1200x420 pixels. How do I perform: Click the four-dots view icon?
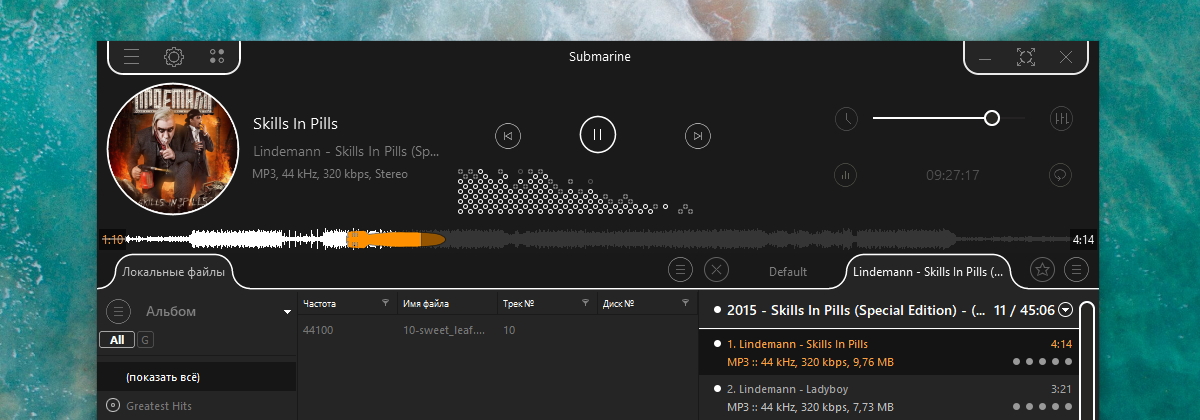[x=217, y=57]
